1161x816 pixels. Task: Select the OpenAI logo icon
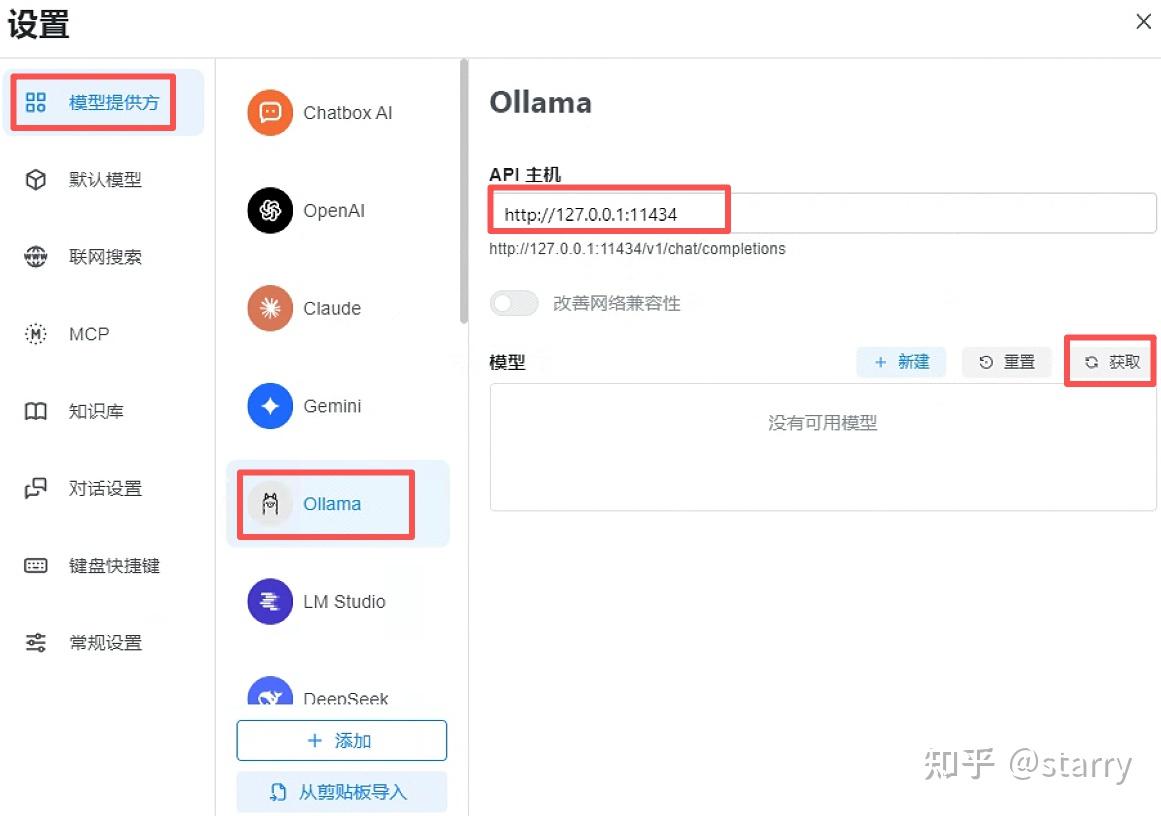coord(270,211)
